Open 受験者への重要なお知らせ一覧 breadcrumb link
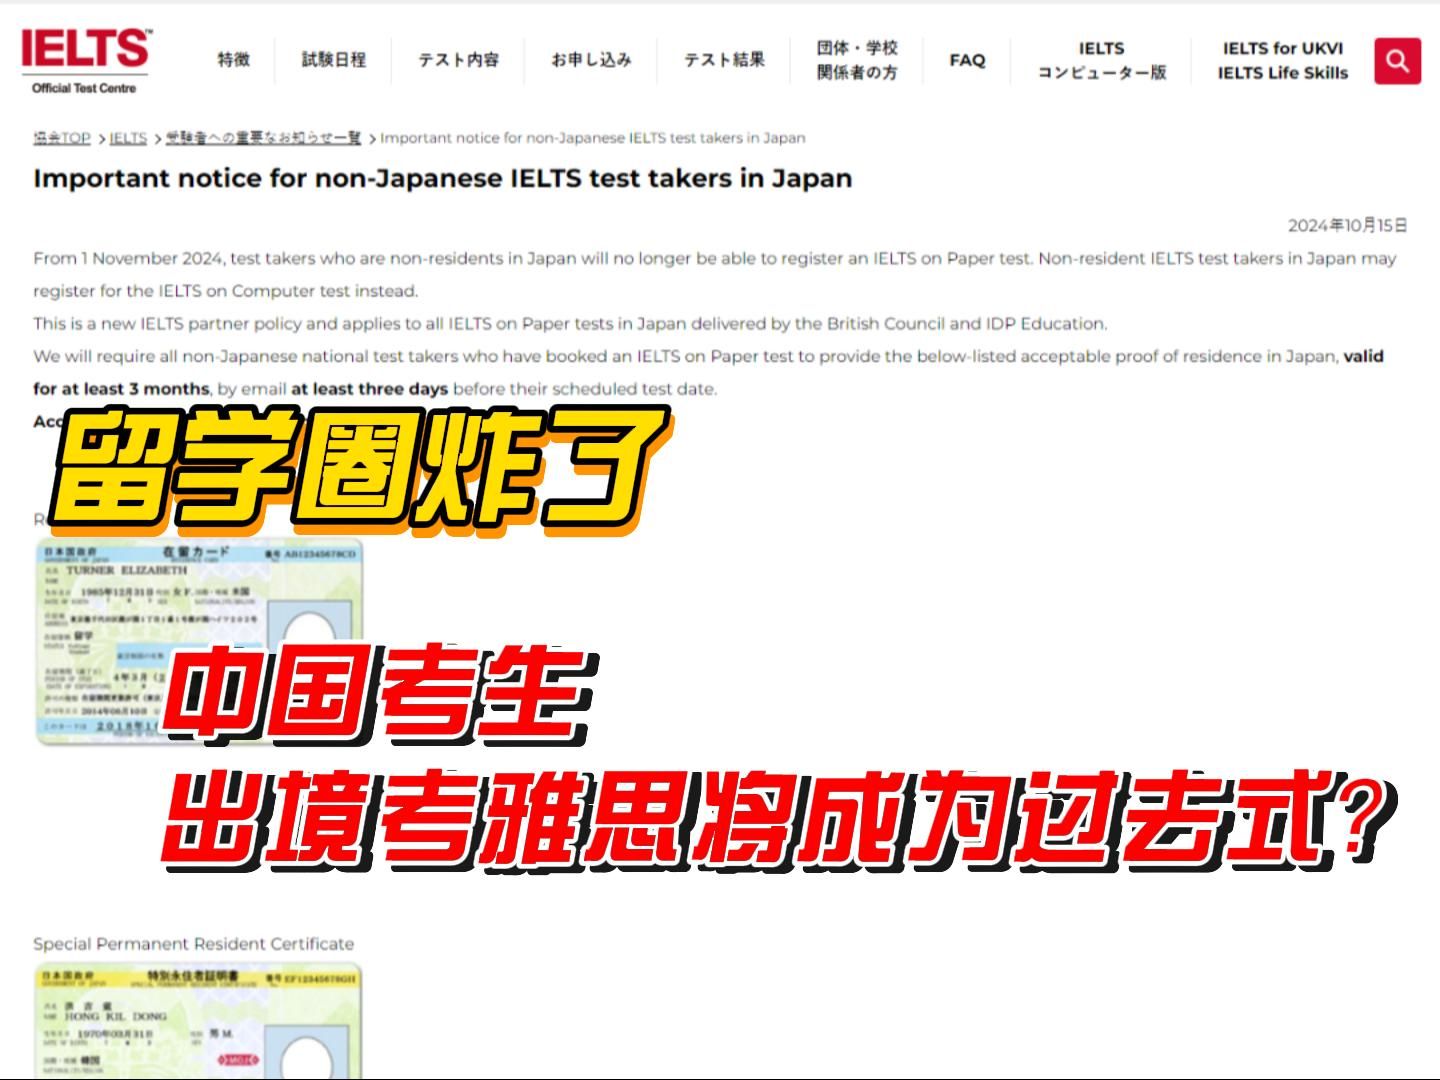Viewport: 1440px width, 1080px height. (263, 138)
